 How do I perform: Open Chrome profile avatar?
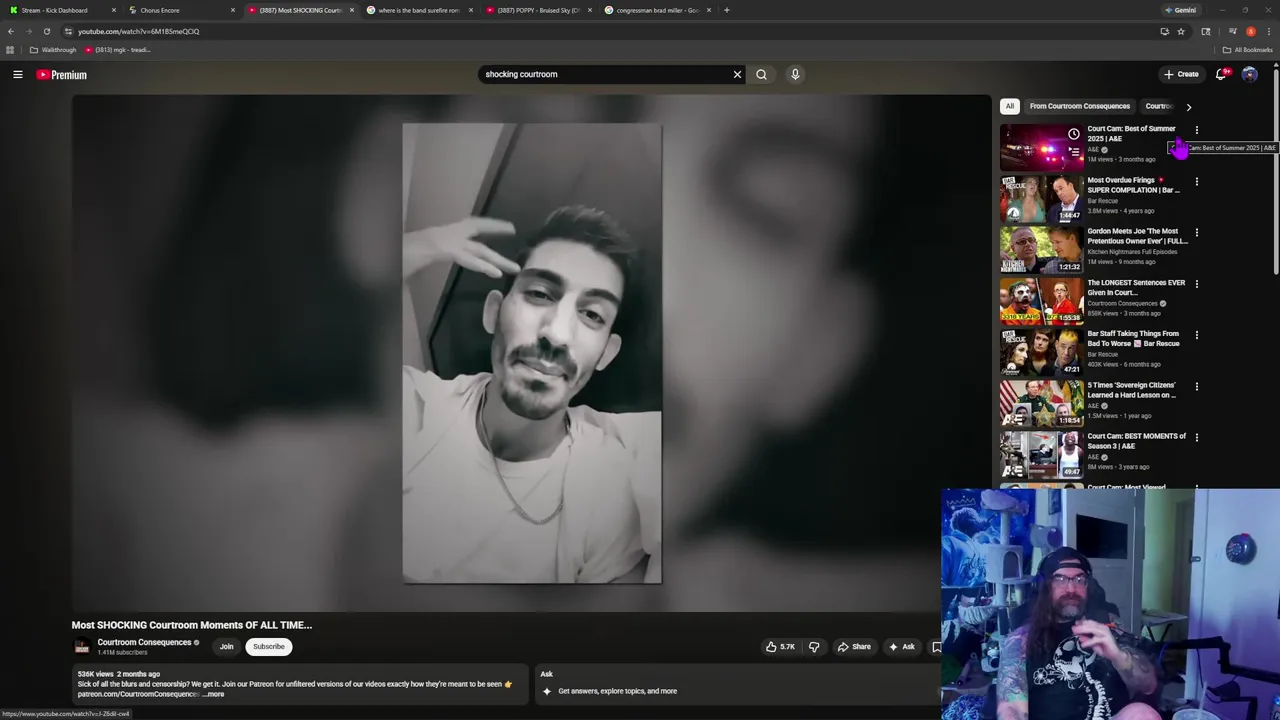pos(1250,31)
